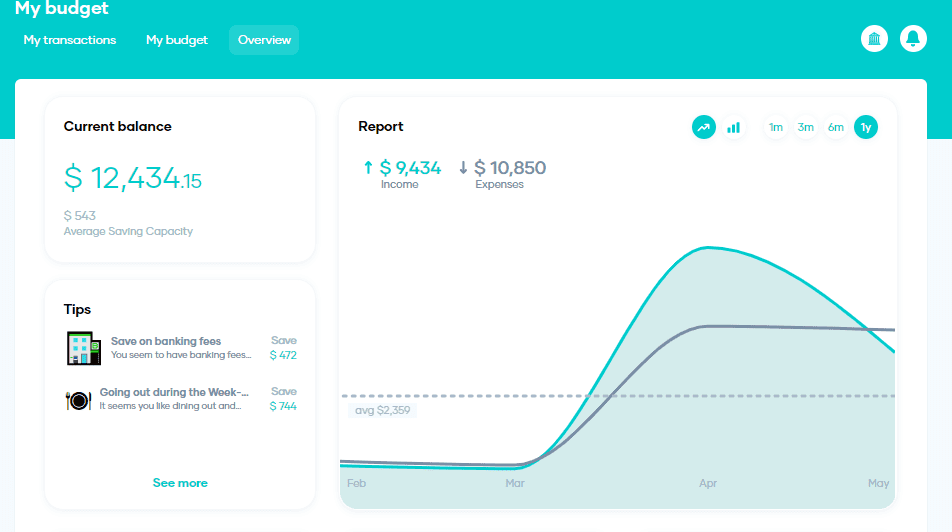
Task: Click the My budget page title
Action: pos(62,9)
